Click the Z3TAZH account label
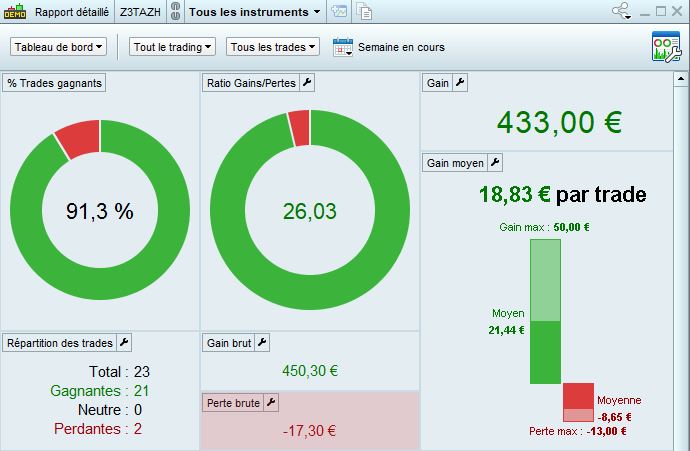Screen dimensions: 690x451 tap(140, 12)
